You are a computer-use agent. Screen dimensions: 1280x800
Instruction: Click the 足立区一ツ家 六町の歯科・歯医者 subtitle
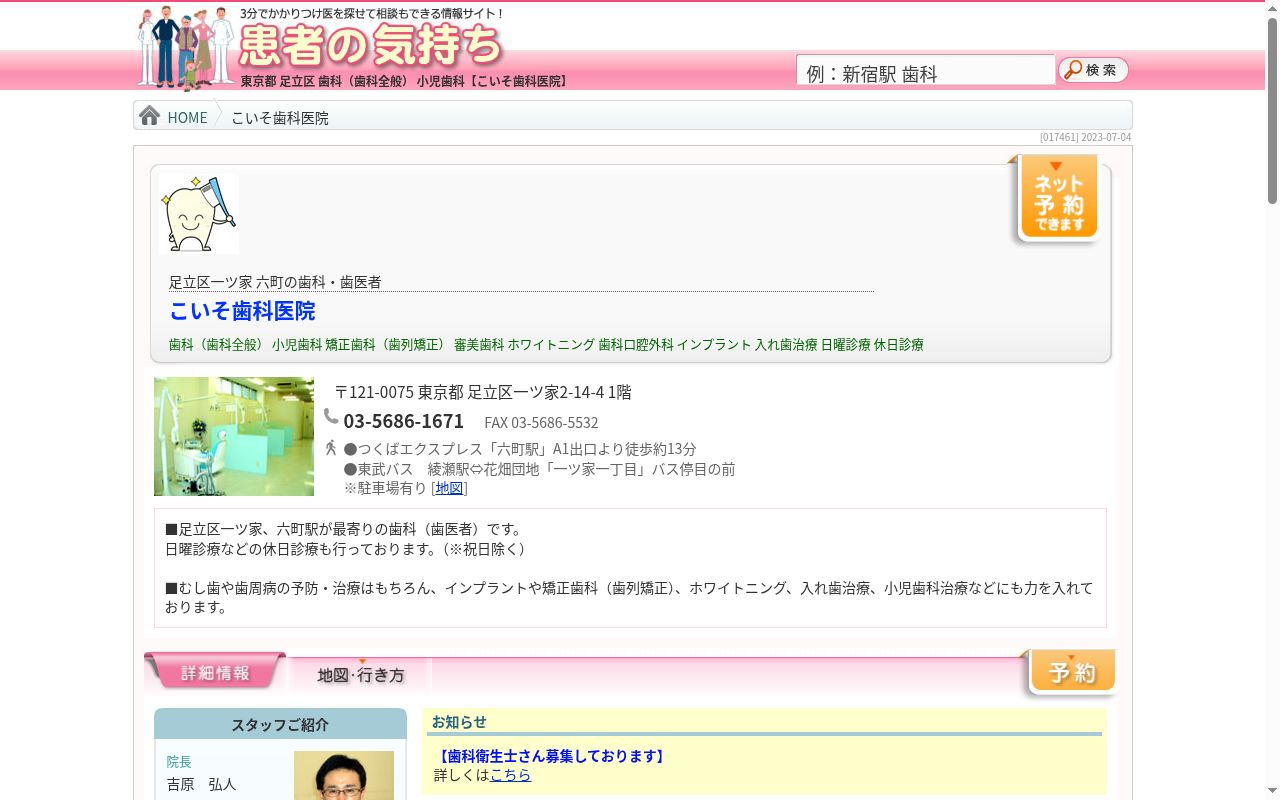[x=275, y=282]
